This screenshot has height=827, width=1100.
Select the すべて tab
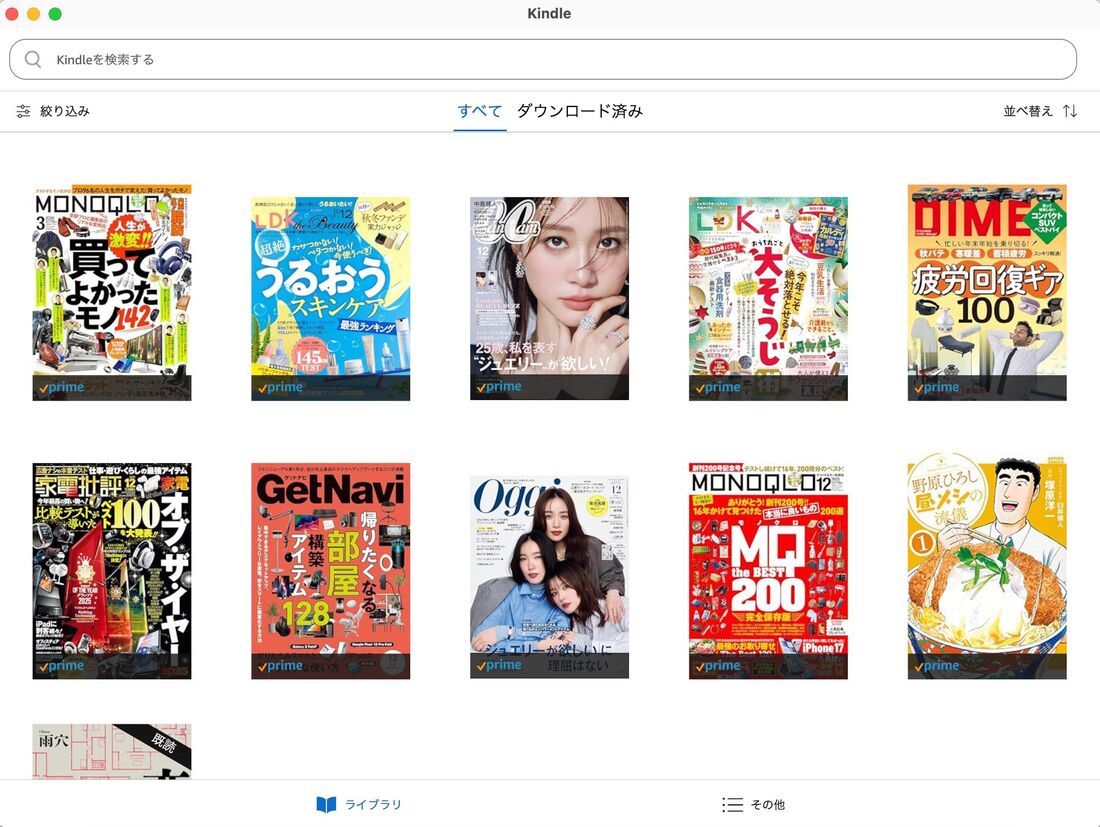(478, 110)
